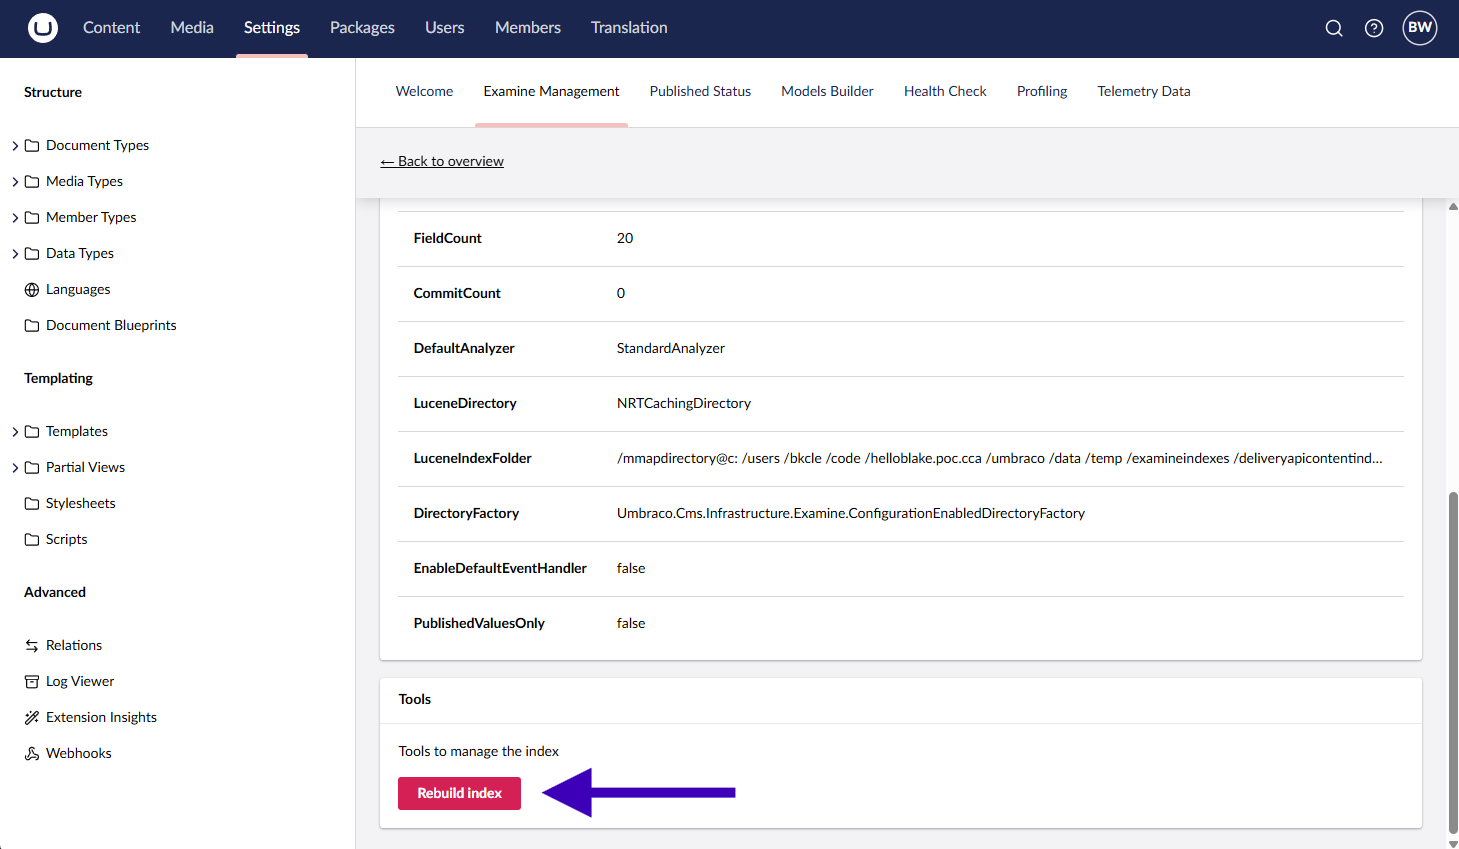The image size is (1459, 849).
Task: Click the Languages globe icon
Action: [32, 290]
